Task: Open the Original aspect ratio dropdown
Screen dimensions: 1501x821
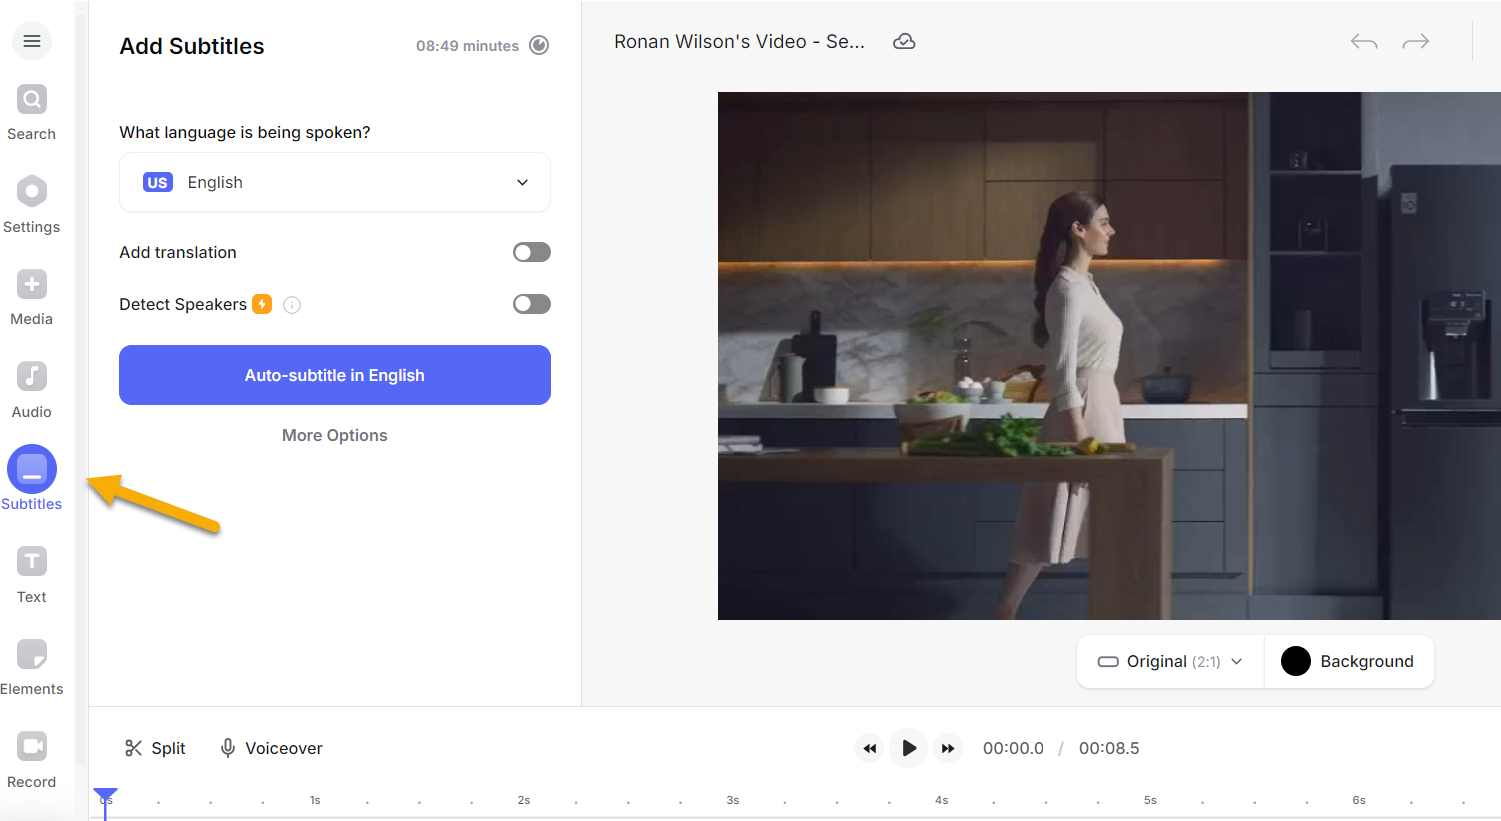Action: coord(1170,662)
